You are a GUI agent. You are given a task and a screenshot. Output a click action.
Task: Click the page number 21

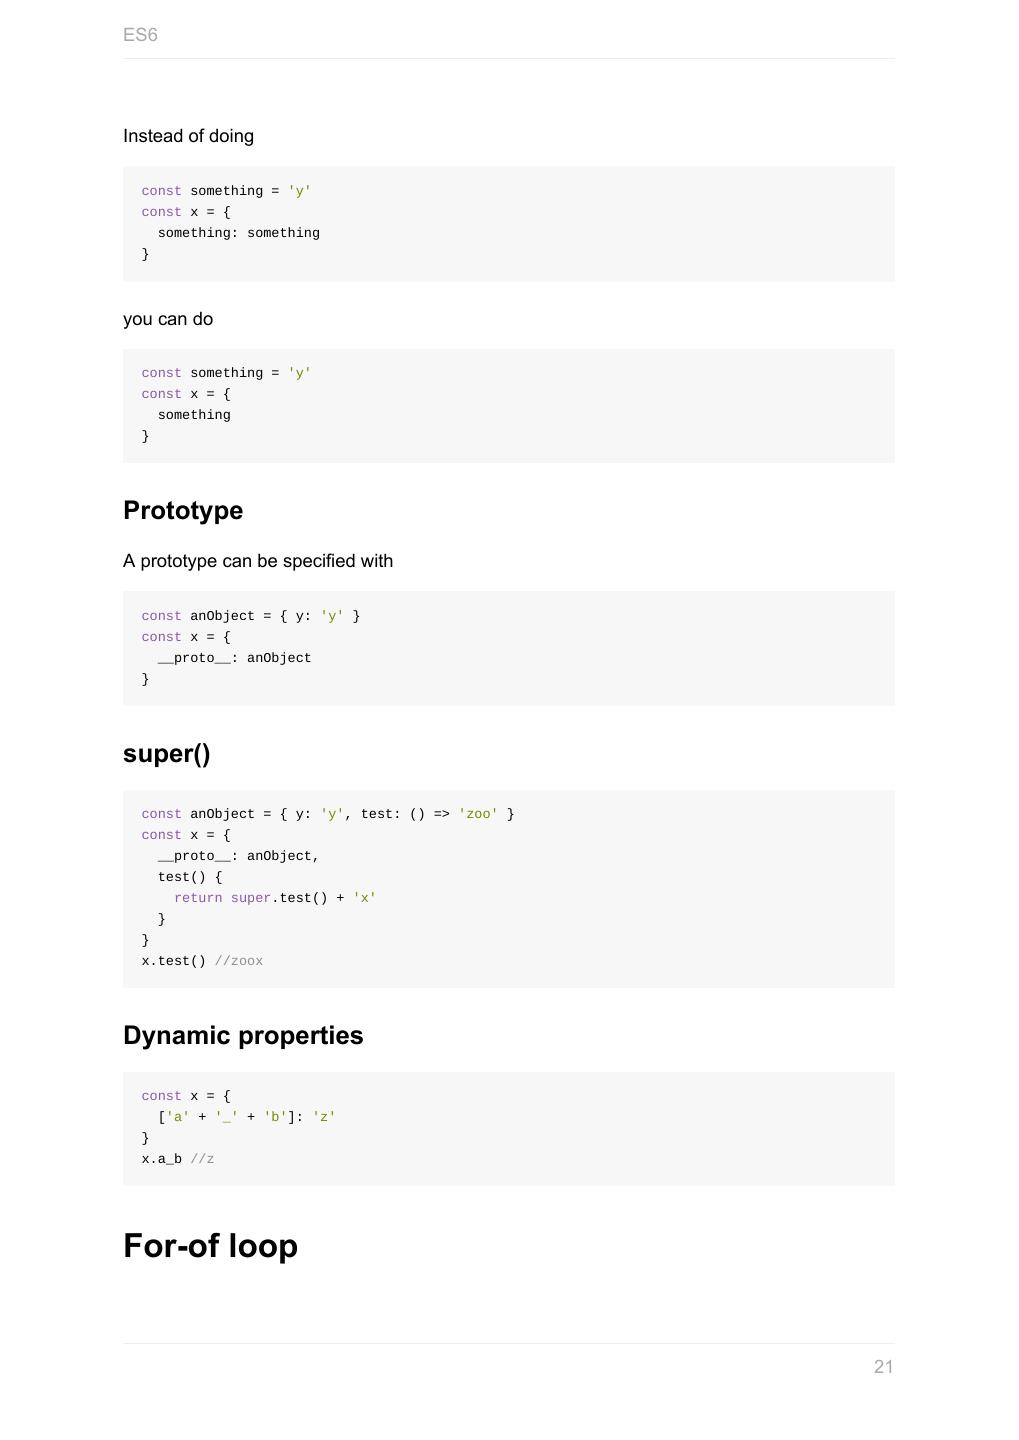pyautogui.click(x=883, y=1367)
